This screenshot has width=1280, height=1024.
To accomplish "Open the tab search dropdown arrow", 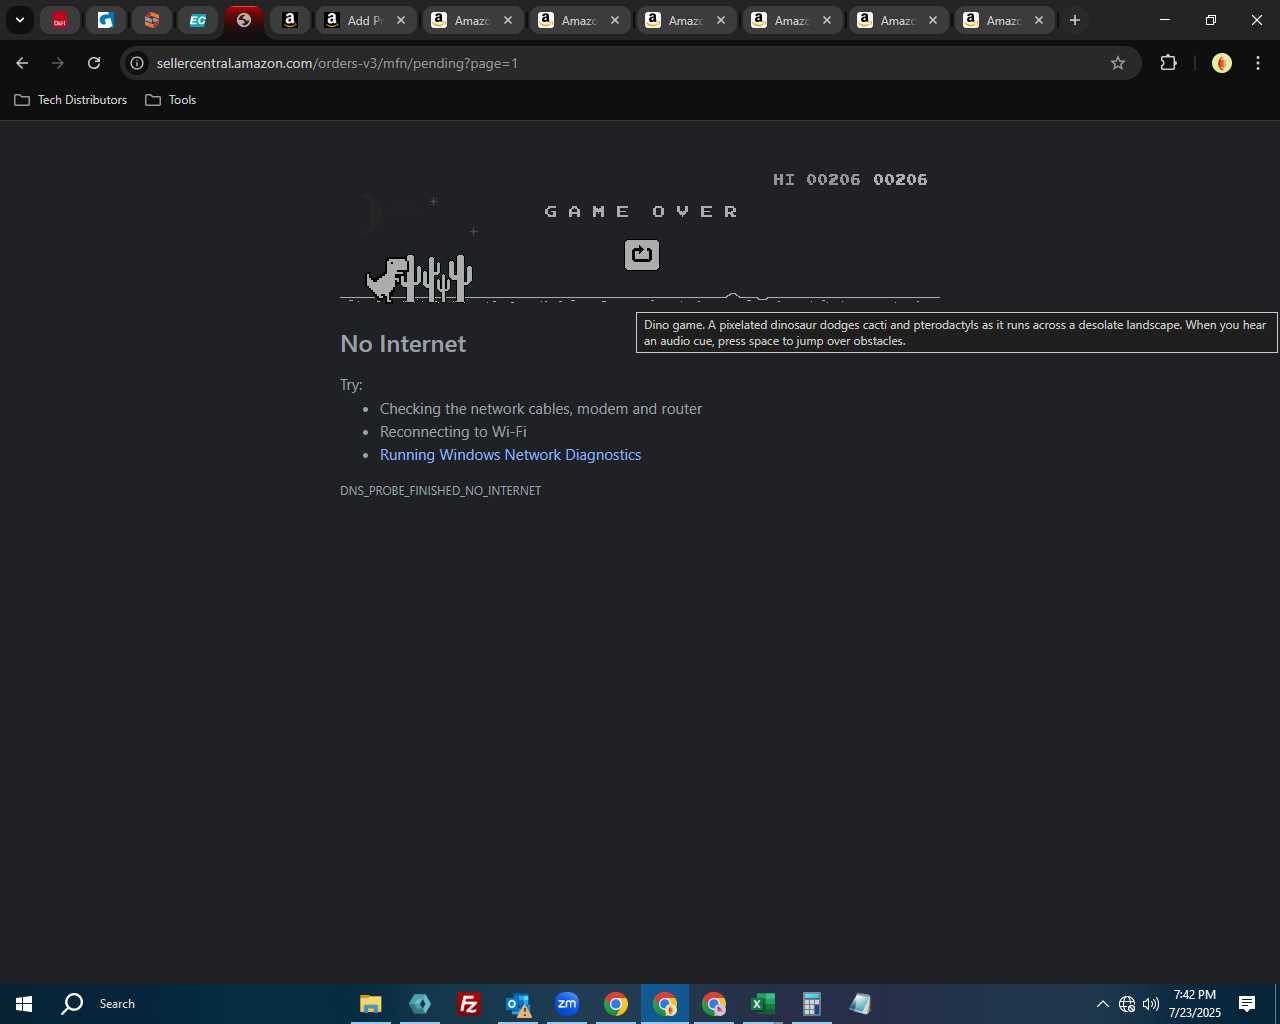I will pos(20,20).
